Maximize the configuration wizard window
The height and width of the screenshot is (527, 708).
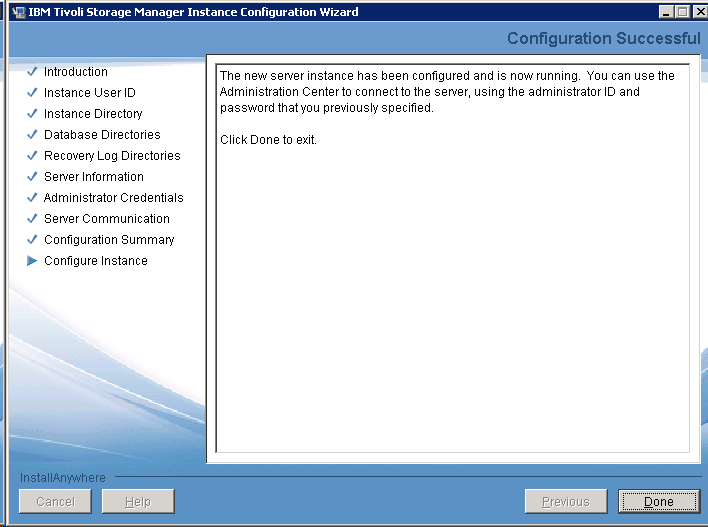(682, 12)
